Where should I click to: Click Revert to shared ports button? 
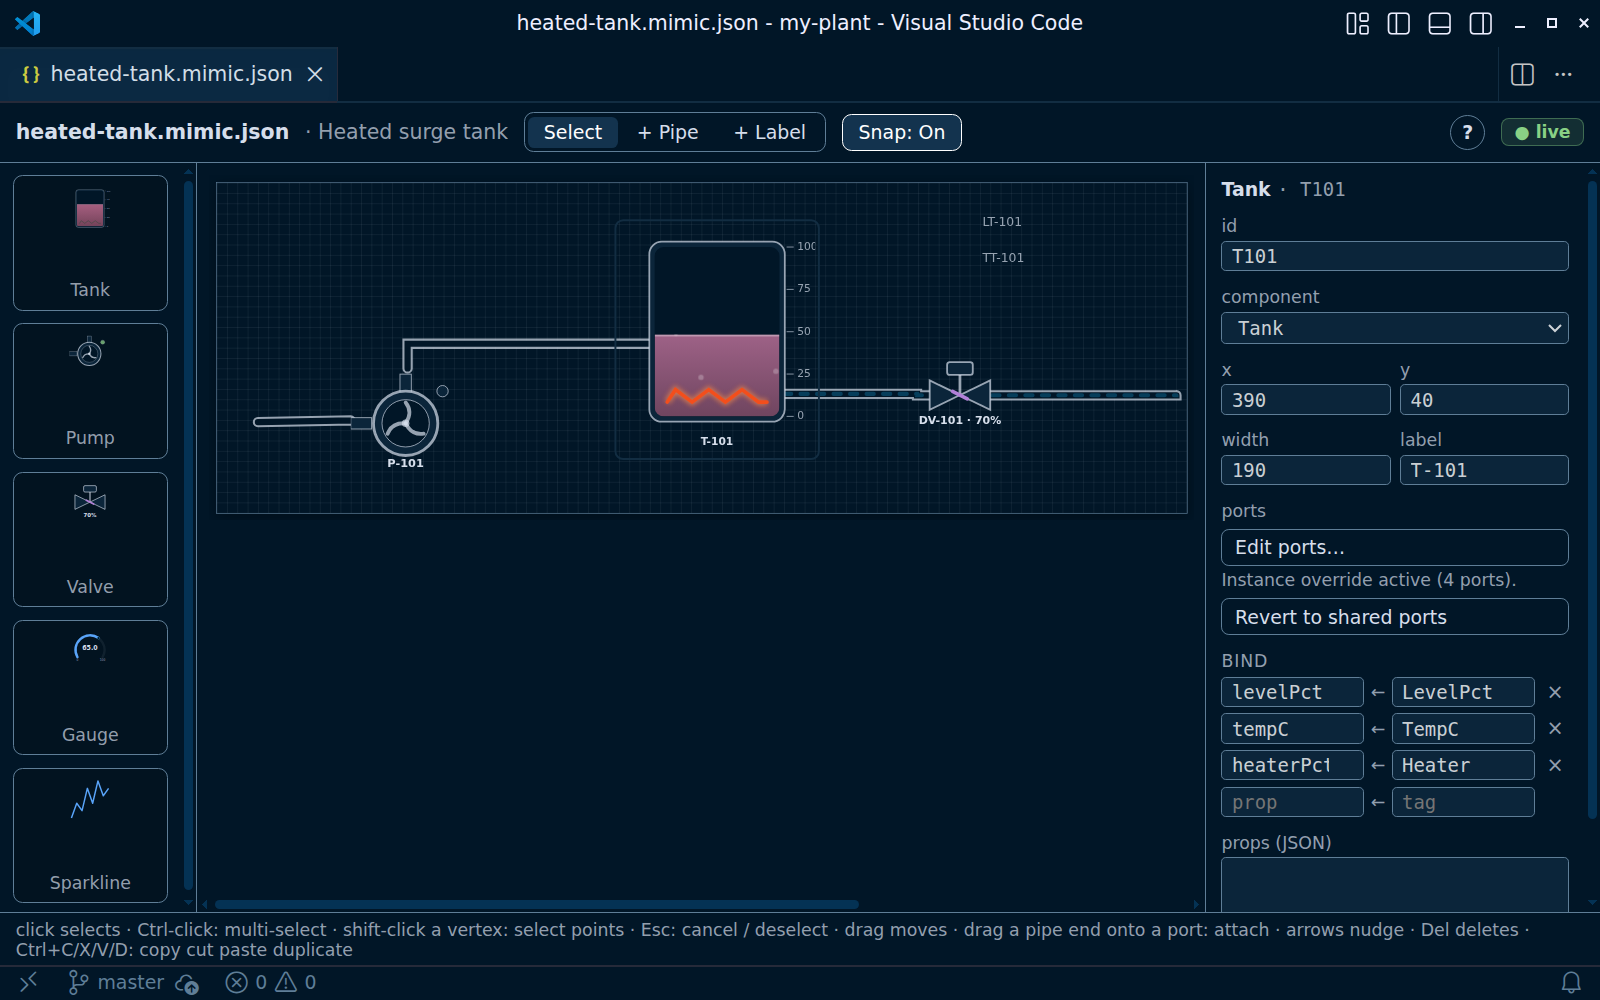pyautogui.click(x=1394, y=617)
